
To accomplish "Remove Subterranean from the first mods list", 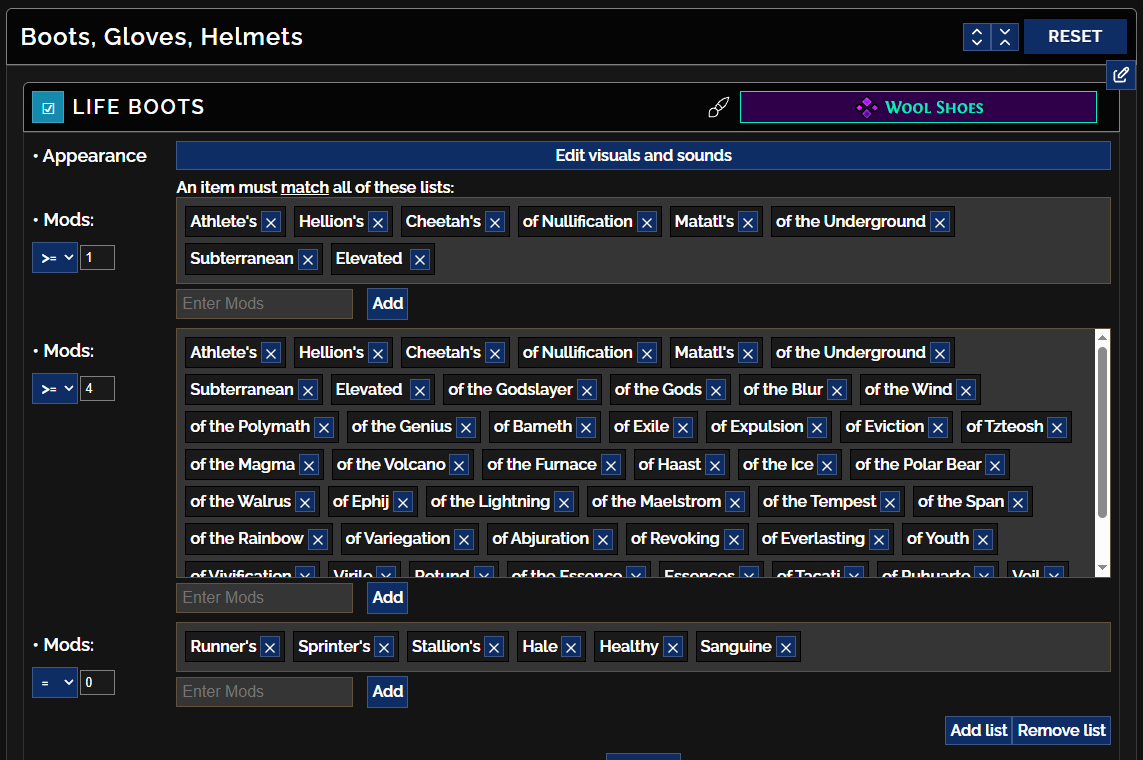I will [x=308, y=259].
